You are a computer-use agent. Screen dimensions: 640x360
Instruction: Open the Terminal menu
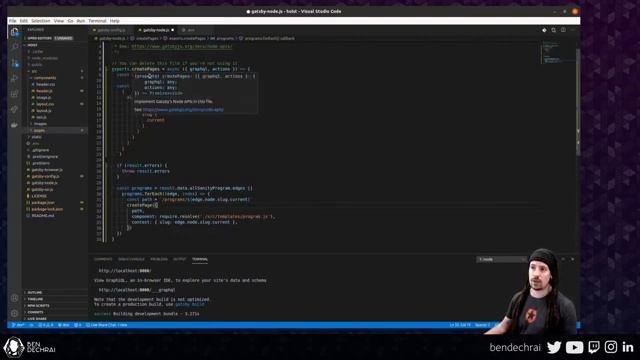[x=97, y=21]
